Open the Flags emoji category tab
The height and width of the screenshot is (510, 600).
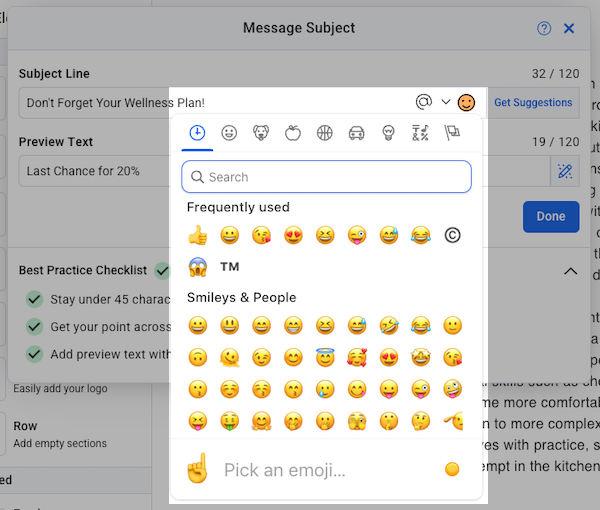452,133
